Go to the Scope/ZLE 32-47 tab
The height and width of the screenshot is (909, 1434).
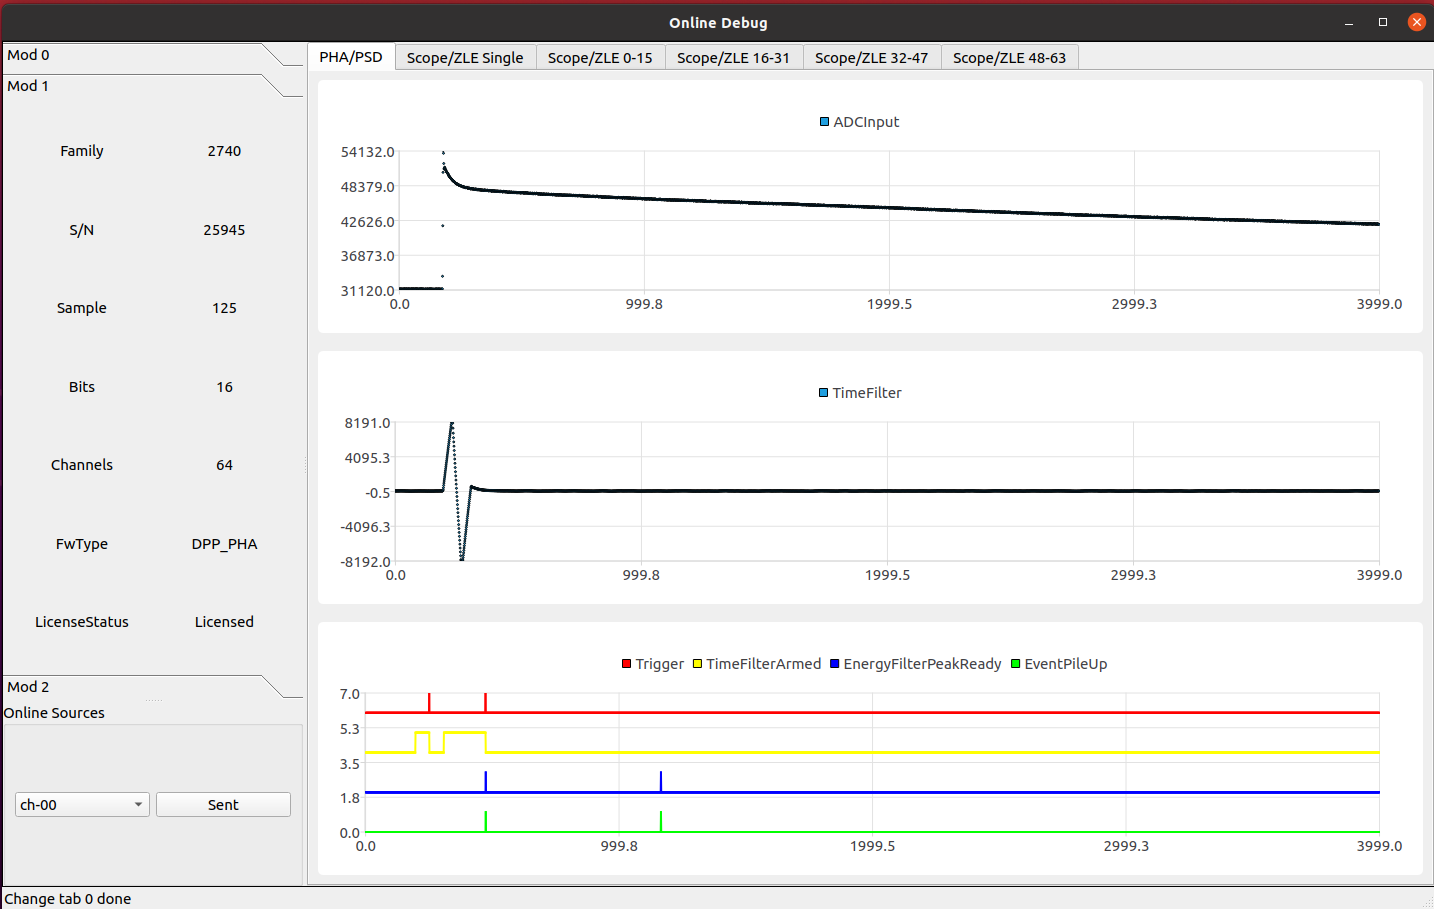[x=871, y=58]
